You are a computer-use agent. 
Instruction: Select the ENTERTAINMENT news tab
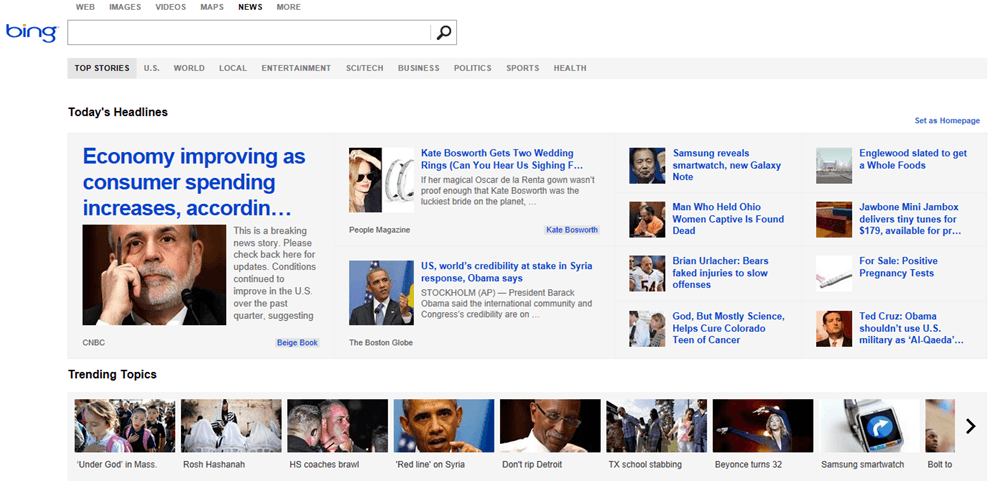tap(296, 68)
